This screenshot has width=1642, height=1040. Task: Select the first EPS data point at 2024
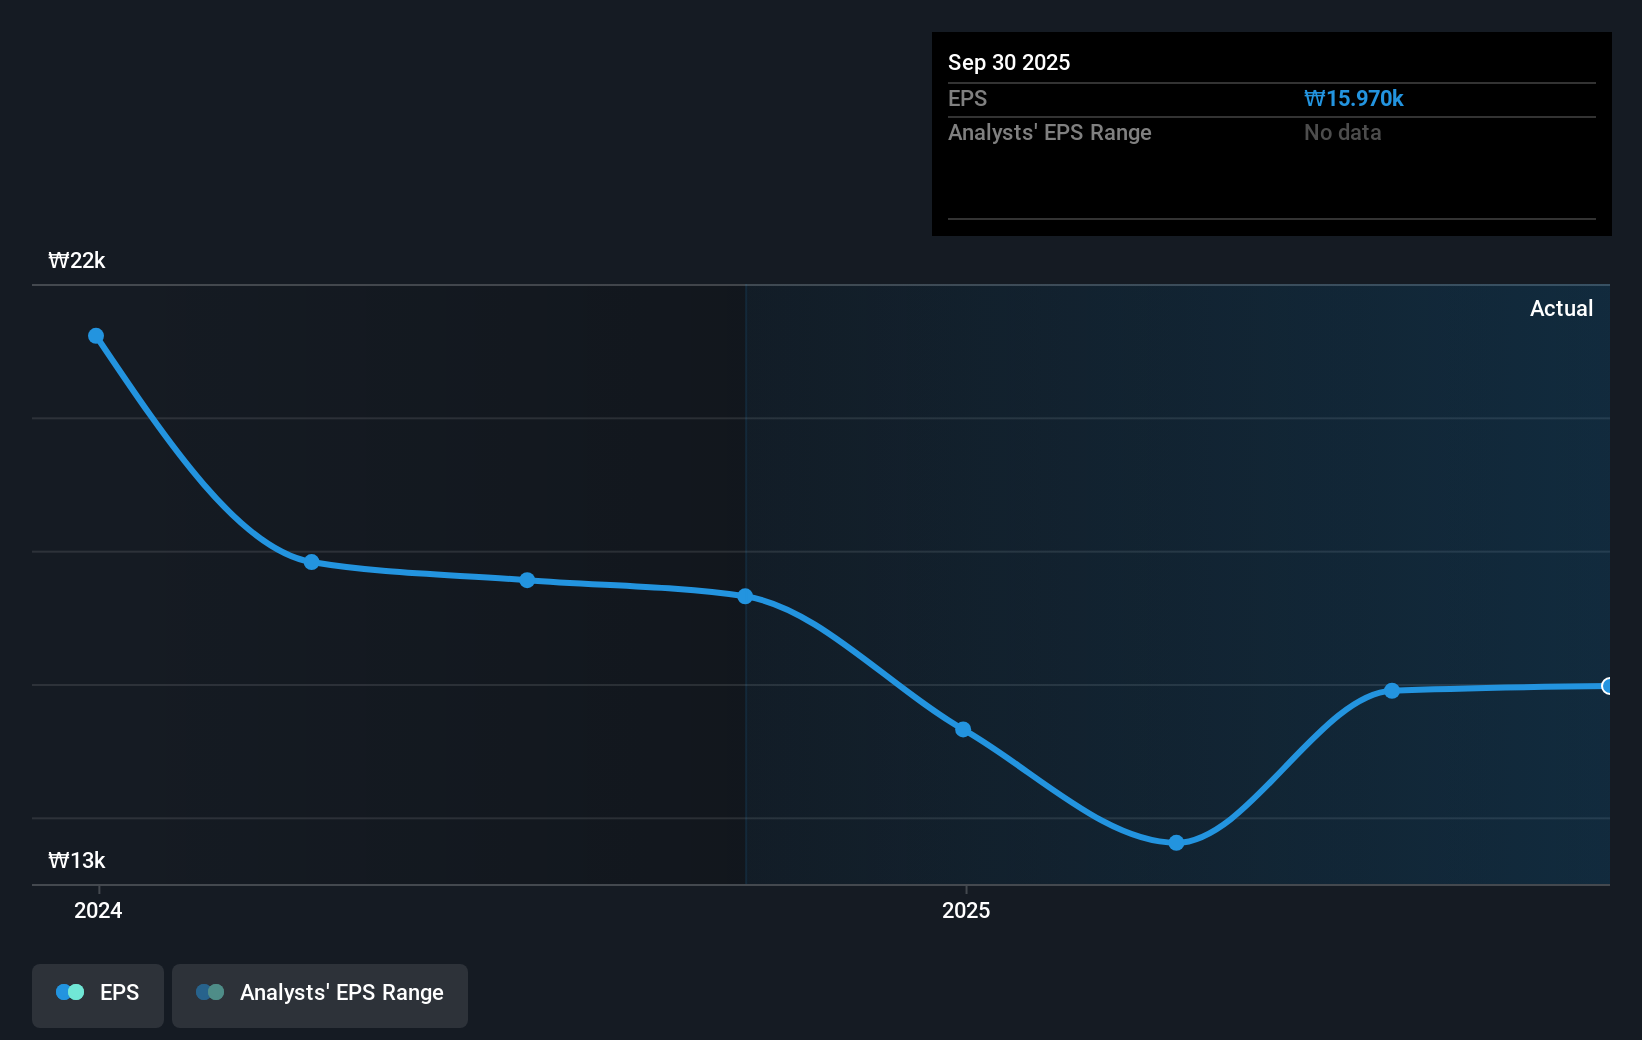96,336
